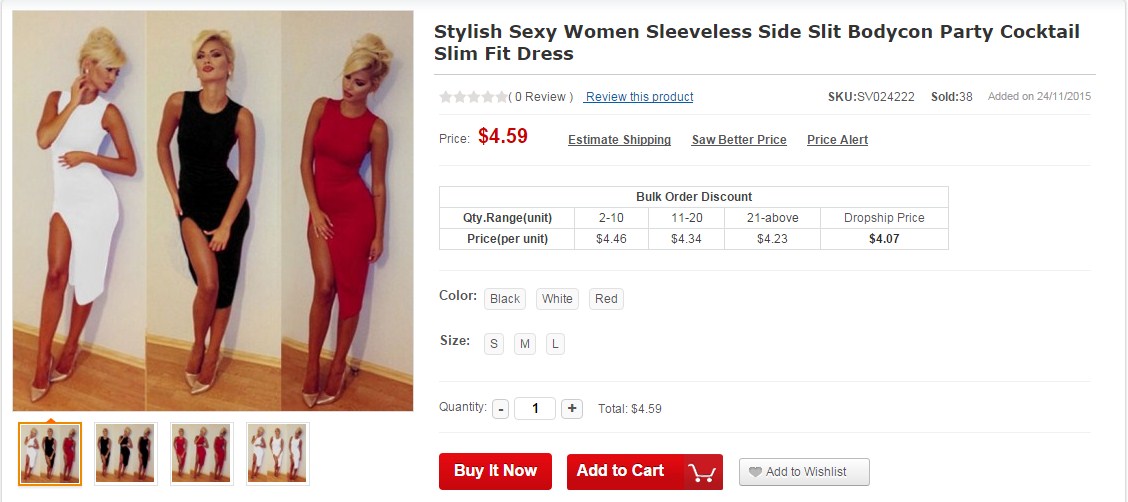This screenshot has height=502, width=1128.
Task: Select the Black color option
Action: [x=505, y=299]
